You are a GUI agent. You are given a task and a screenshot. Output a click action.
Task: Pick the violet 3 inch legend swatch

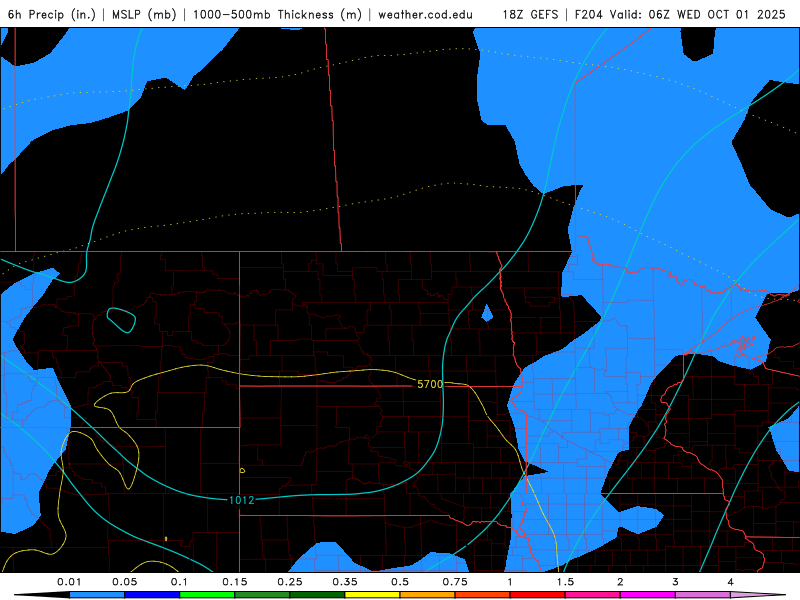tap(703, 595)
